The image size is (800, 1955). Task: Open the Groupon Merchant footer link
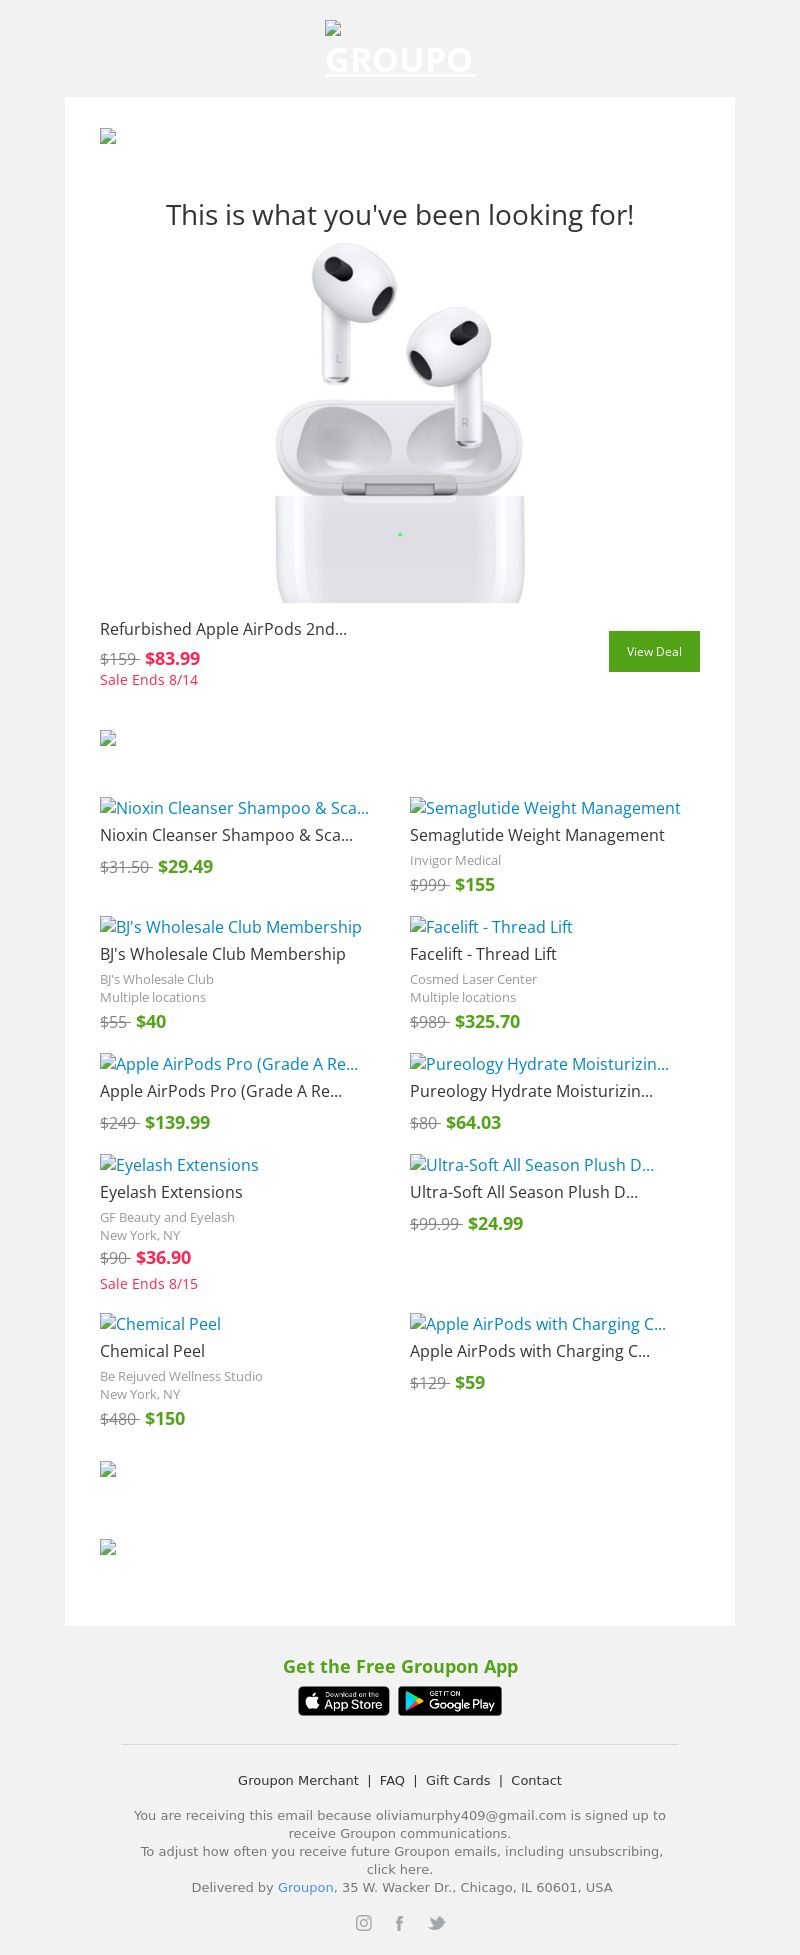298,1780
